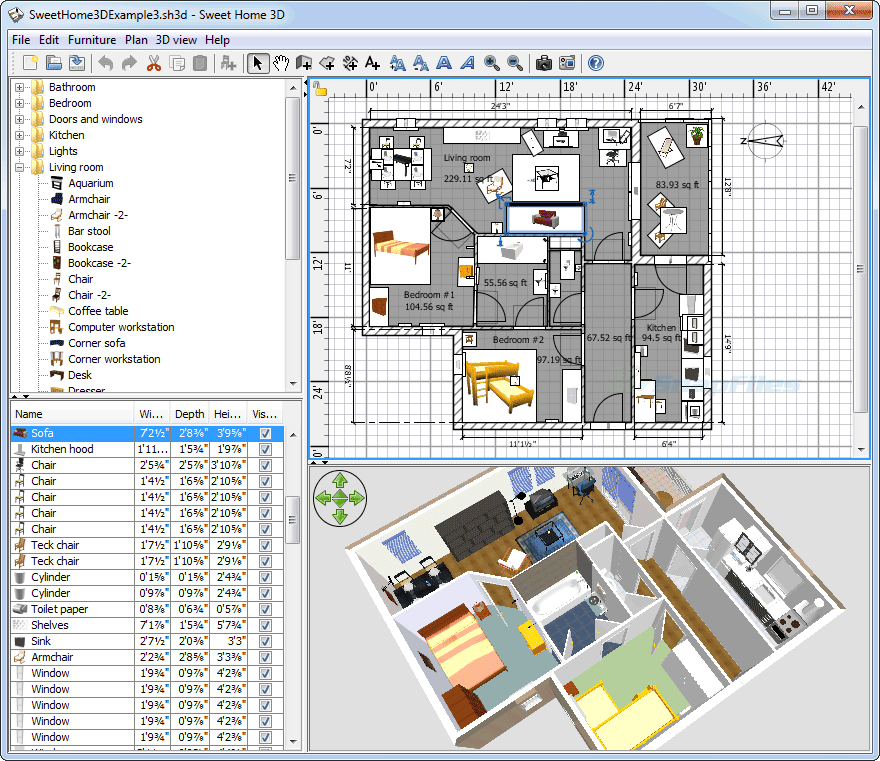880x761 pixels.
Task: Expand the Kitchen catalog folder
Action: [x=20, y=135]
